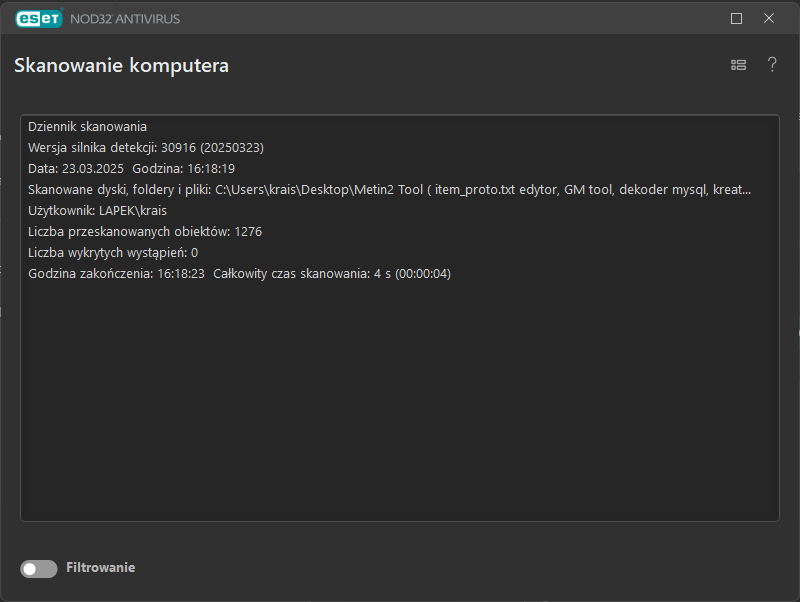Click empty area of the scan log
The height and width of the screenshot is (602, 800).
coord(400,400)
